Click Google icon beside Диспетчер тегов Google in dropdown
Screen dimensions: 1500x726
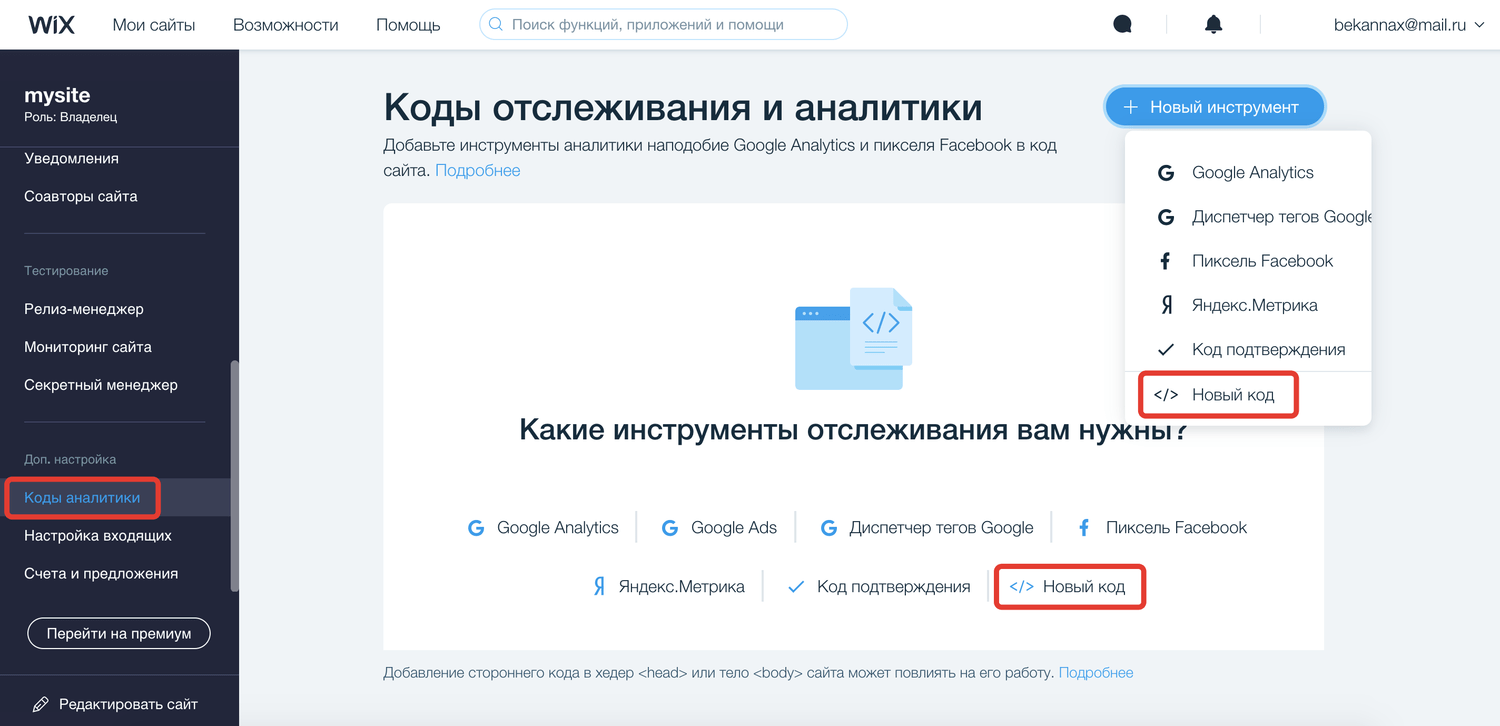click(x=1166, y=216)
